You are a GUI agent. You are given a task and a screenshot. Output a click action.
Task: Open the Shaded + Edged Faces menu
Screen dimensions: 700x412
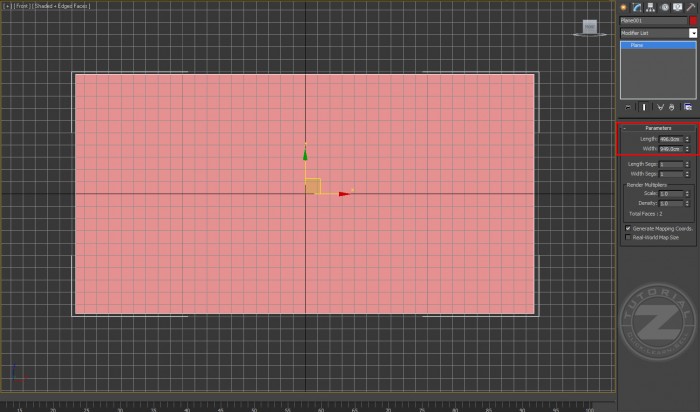click(x=61, y=6)
